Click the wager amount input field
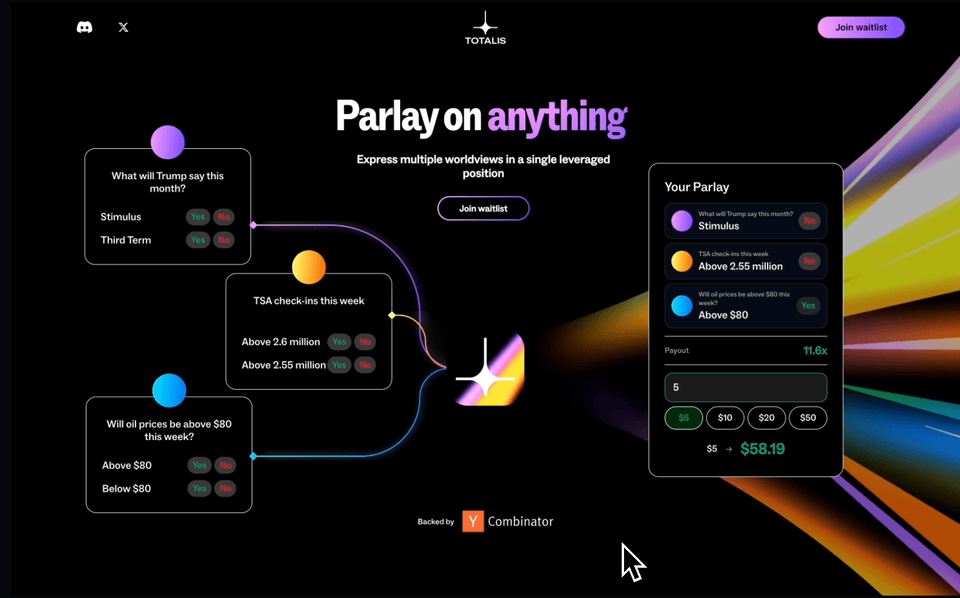Screen dimensions: 960x598 746,387
